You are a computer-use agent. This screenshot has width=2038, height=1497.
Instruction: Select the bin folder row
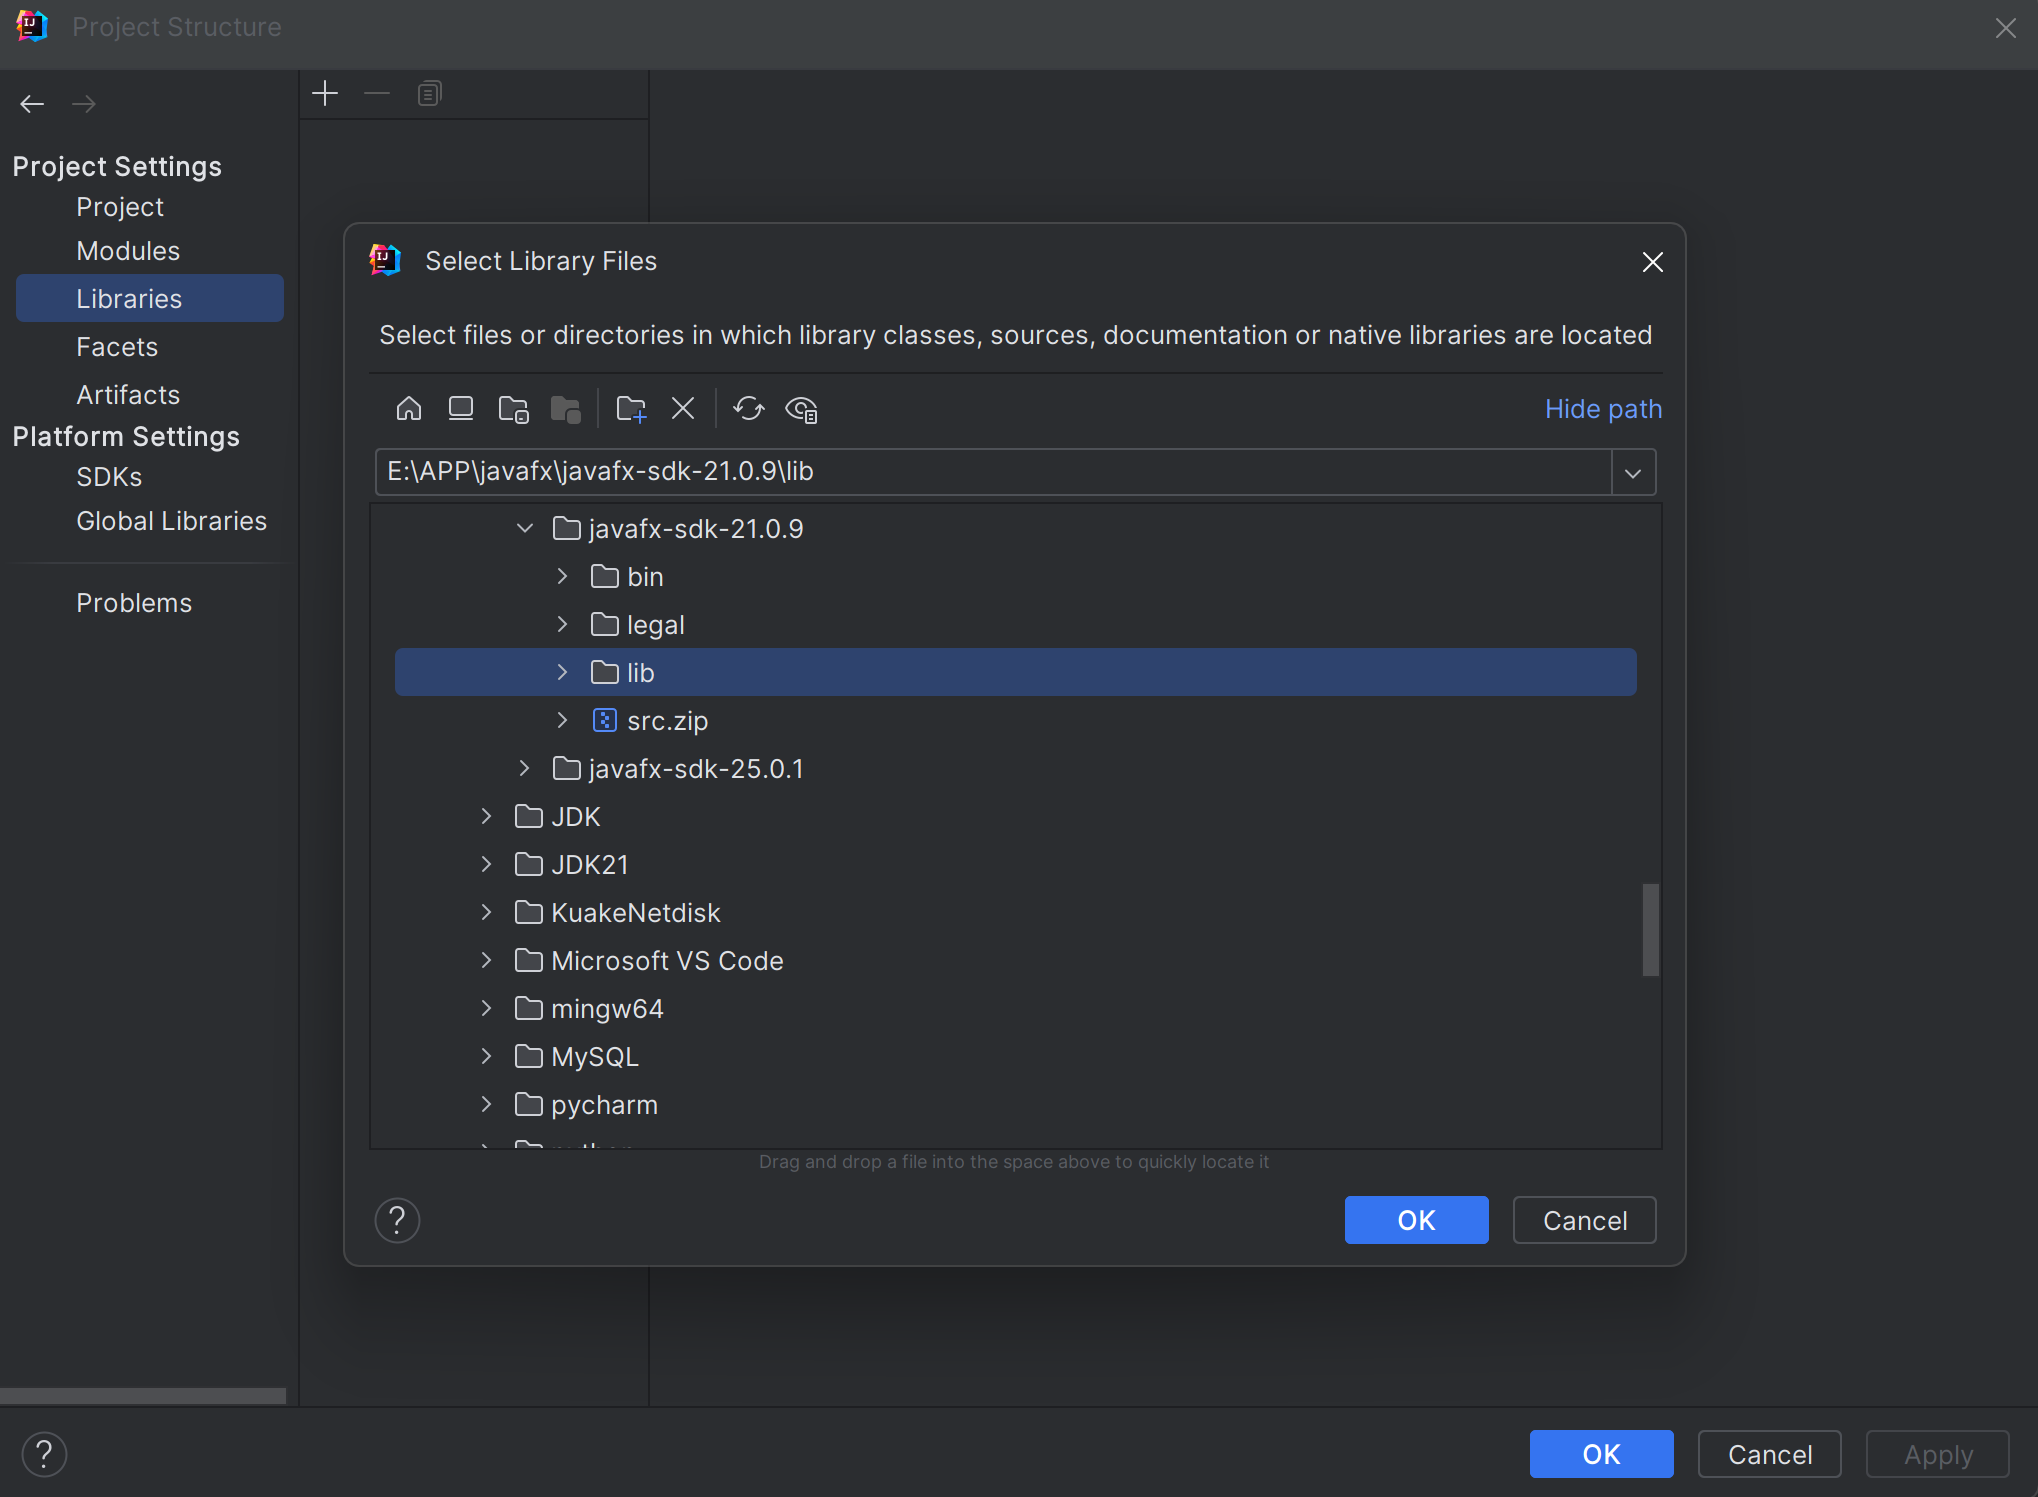(x=1016, y=576)
